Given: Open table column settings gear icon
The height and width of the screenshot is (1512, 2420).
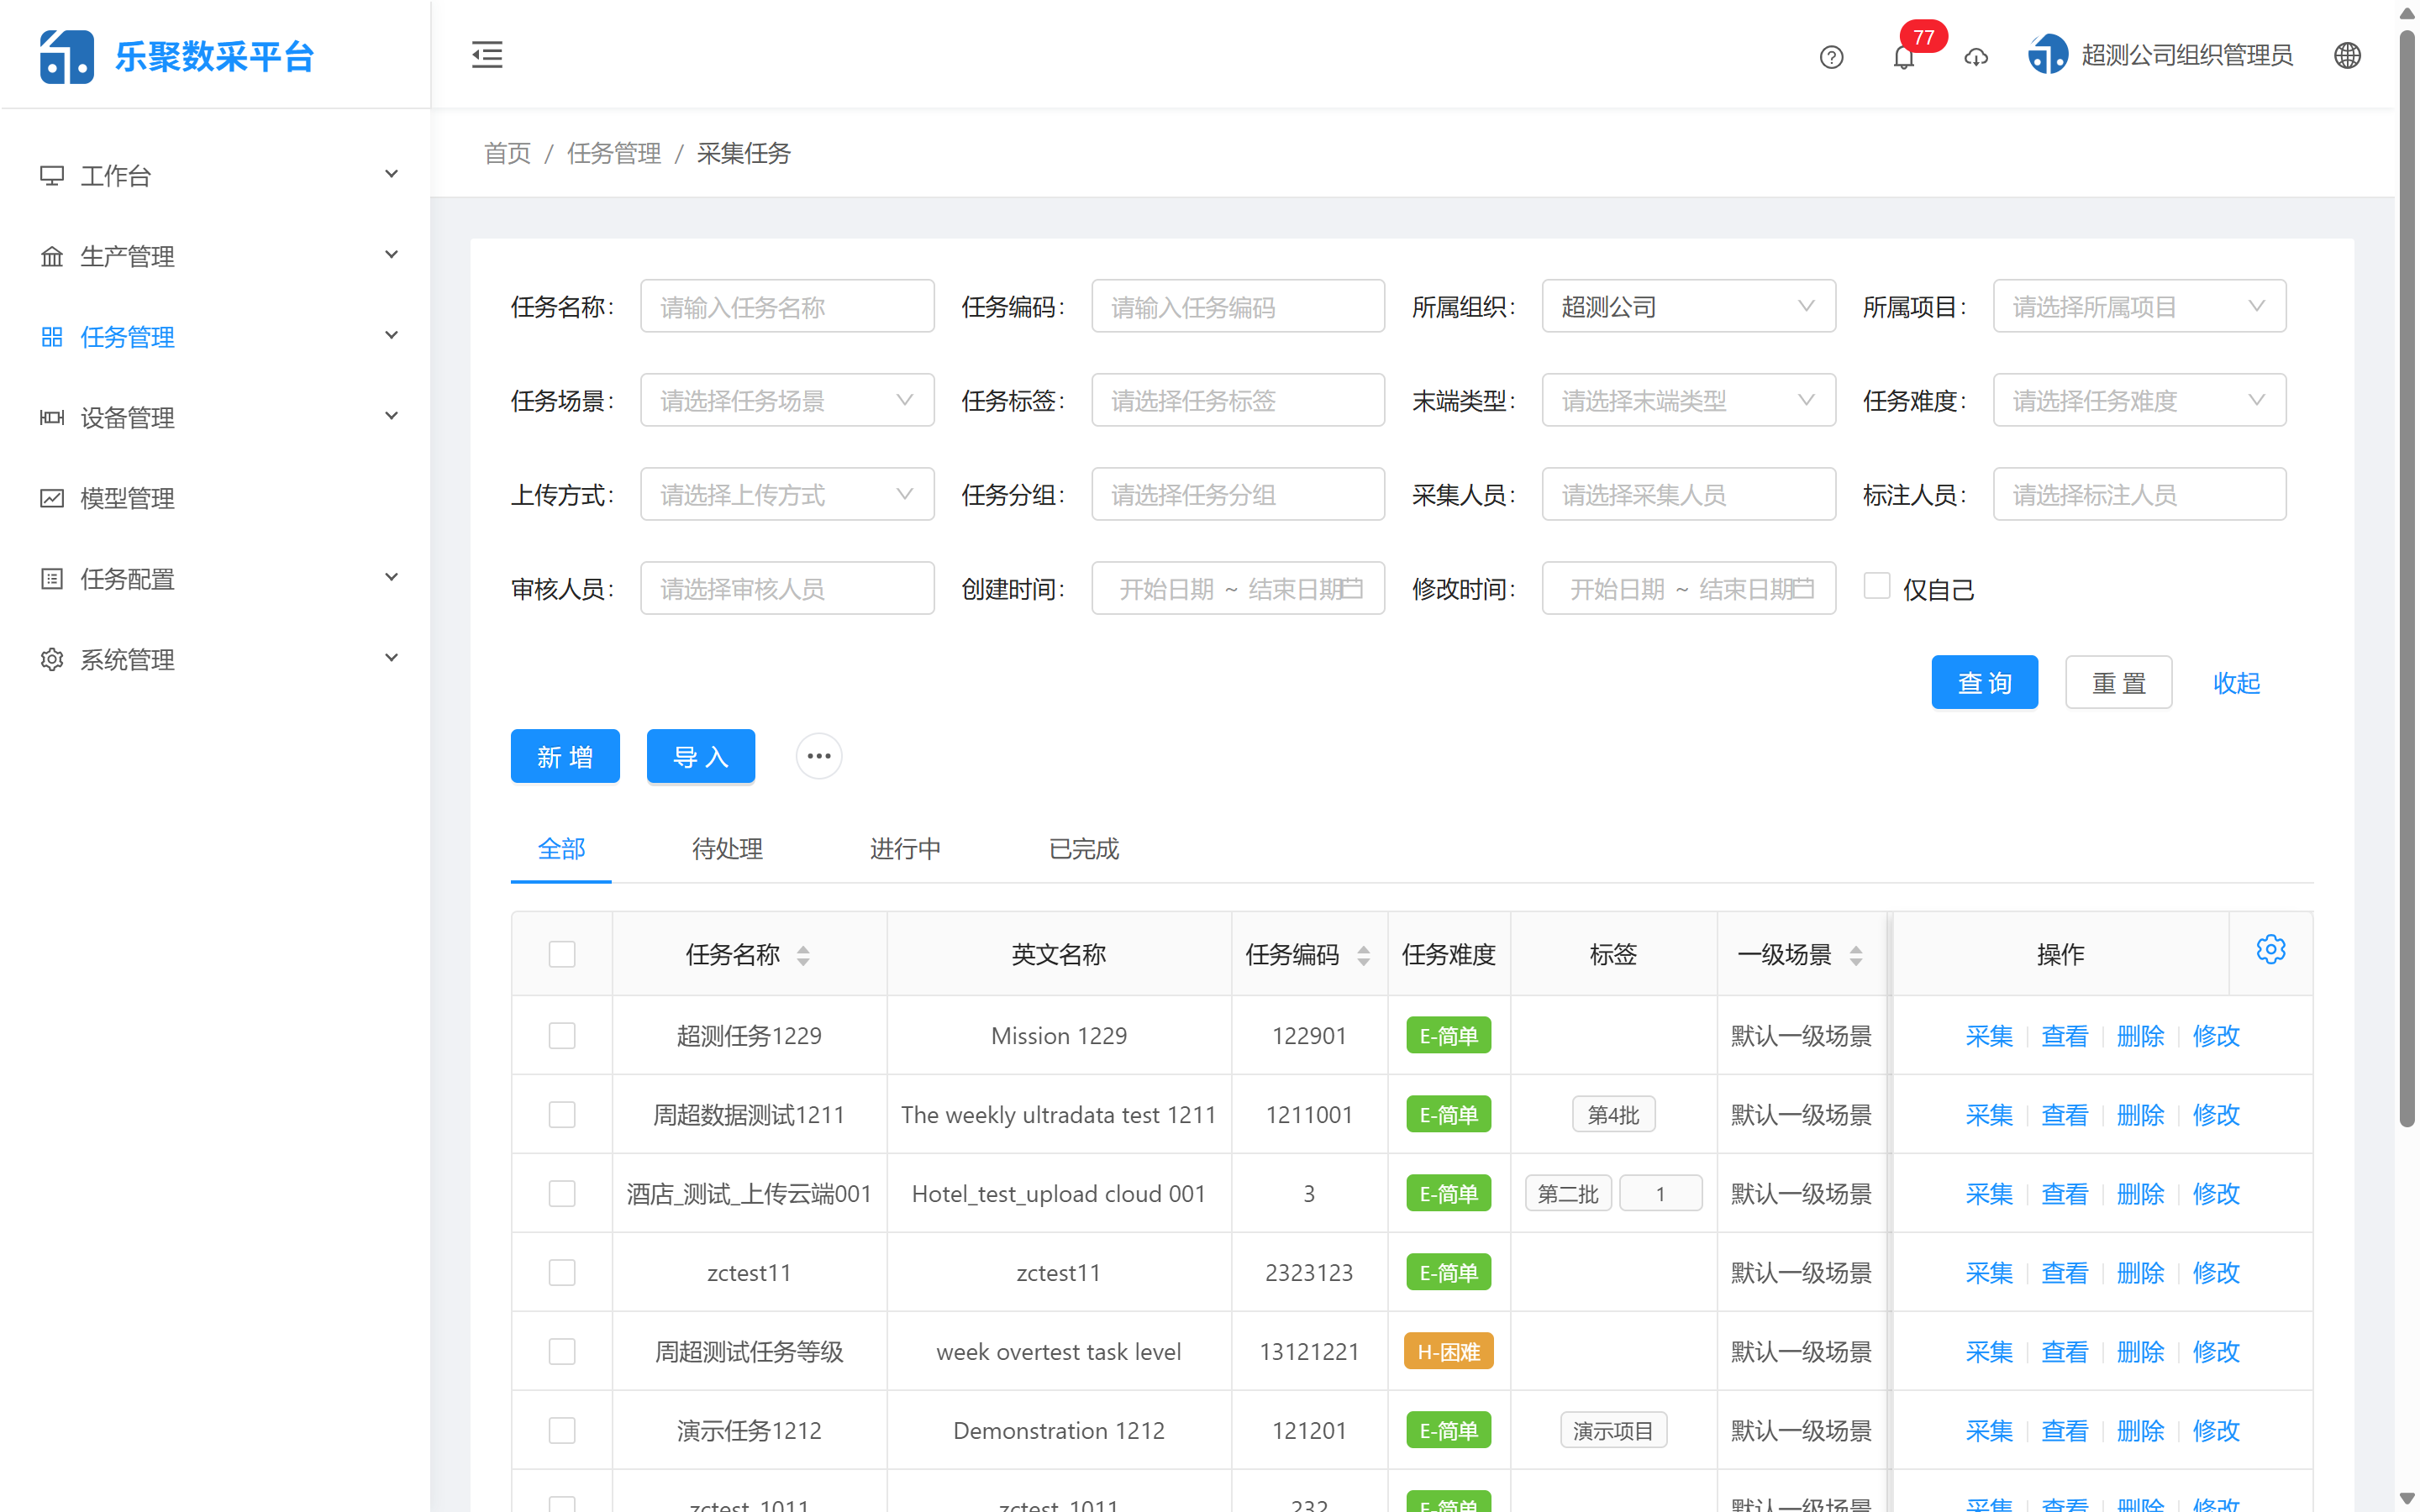Looking at the screenshot, I should pos(2271,948).
